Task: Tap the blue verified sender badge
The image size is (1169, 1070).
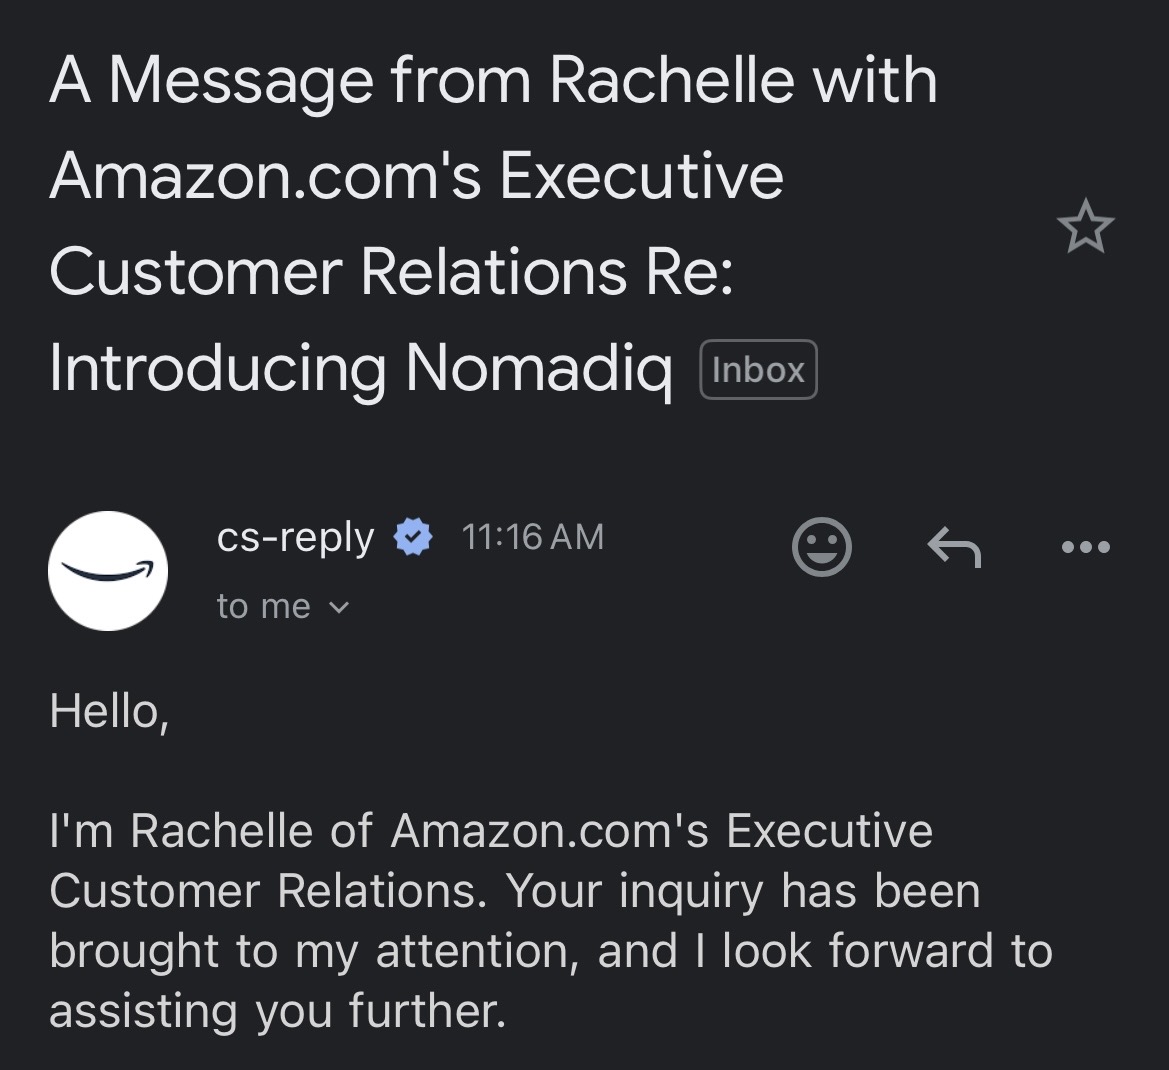Action: (x=413, y=538)
